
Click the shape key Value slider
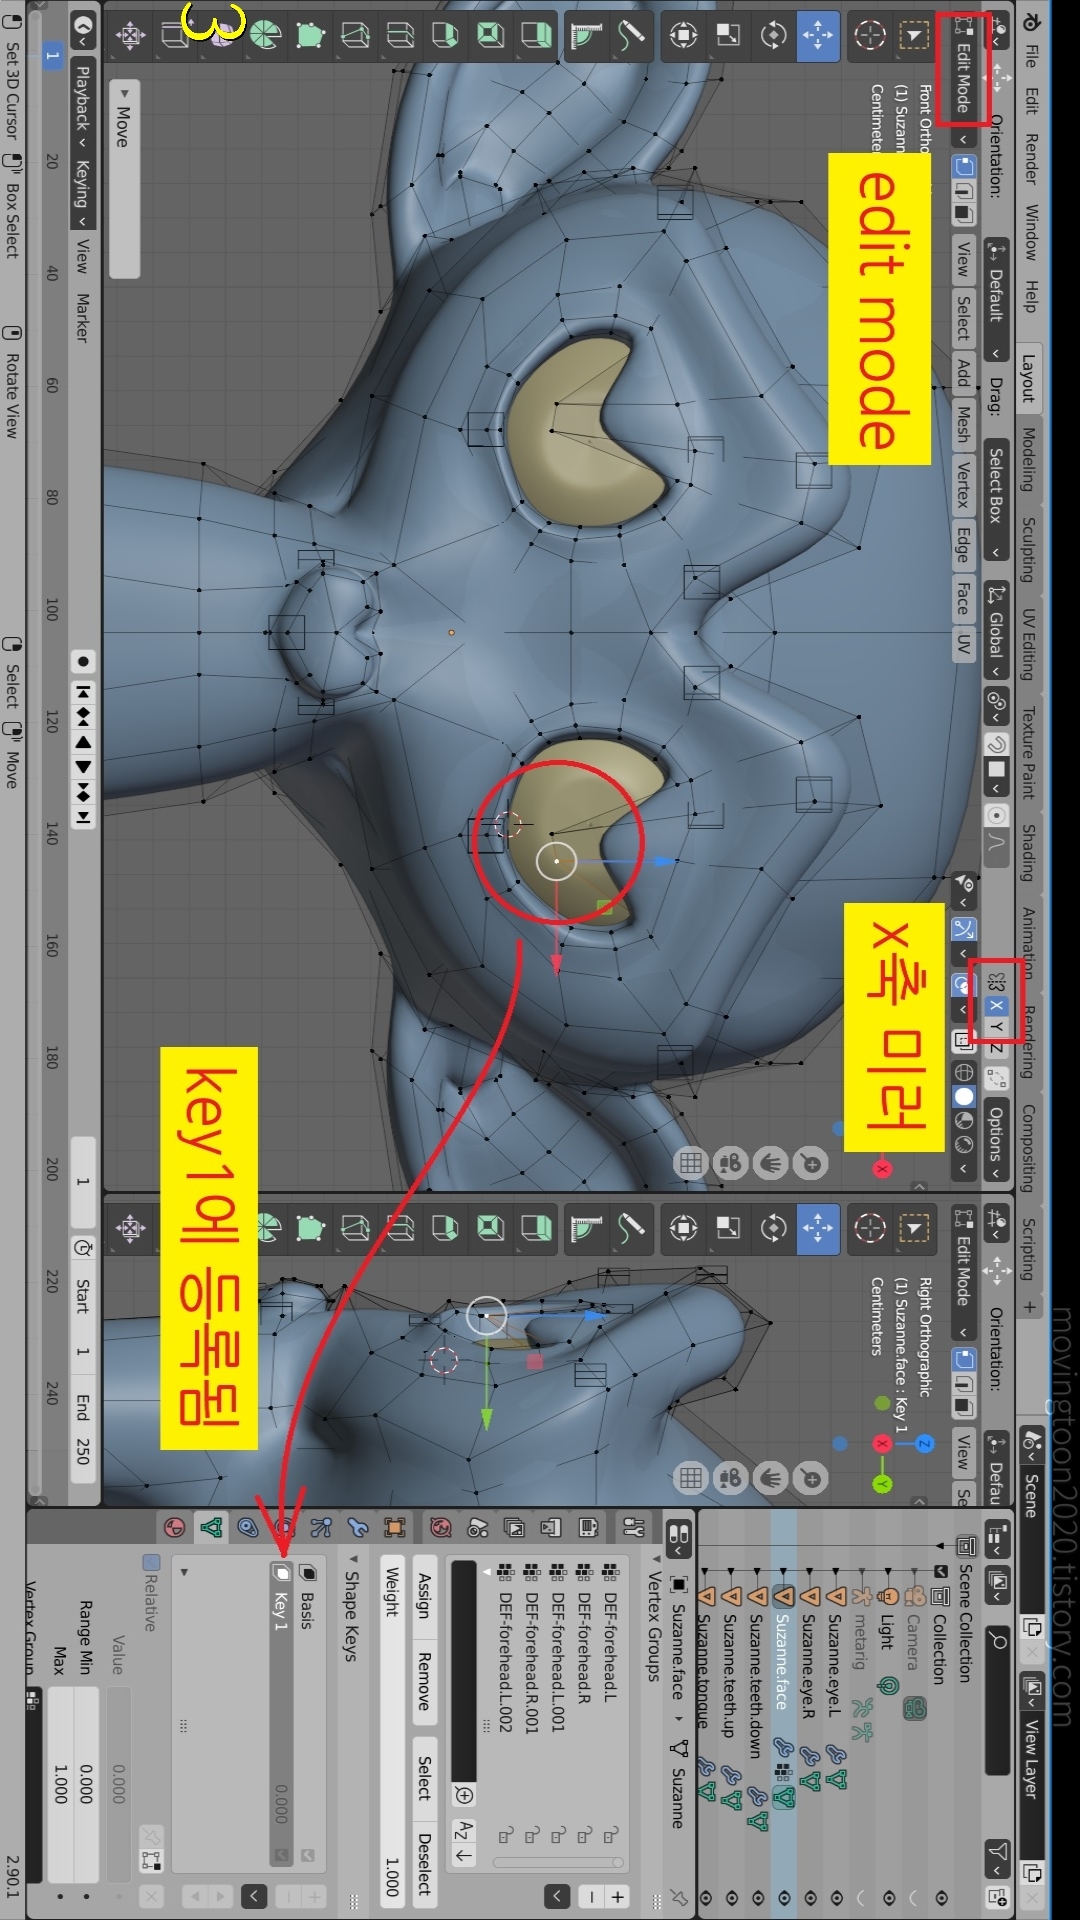click(119, 1784)
